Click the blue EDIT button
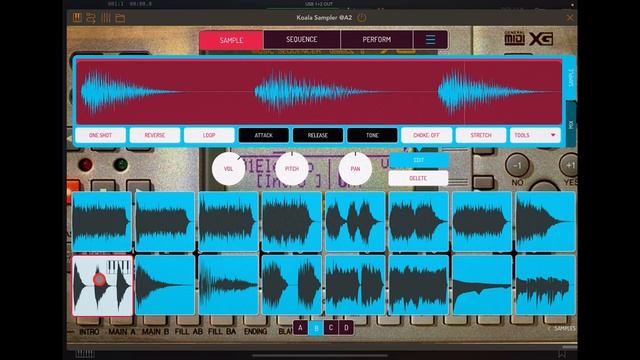Viewport: 640px width, 360px height. tap(418, 160)
